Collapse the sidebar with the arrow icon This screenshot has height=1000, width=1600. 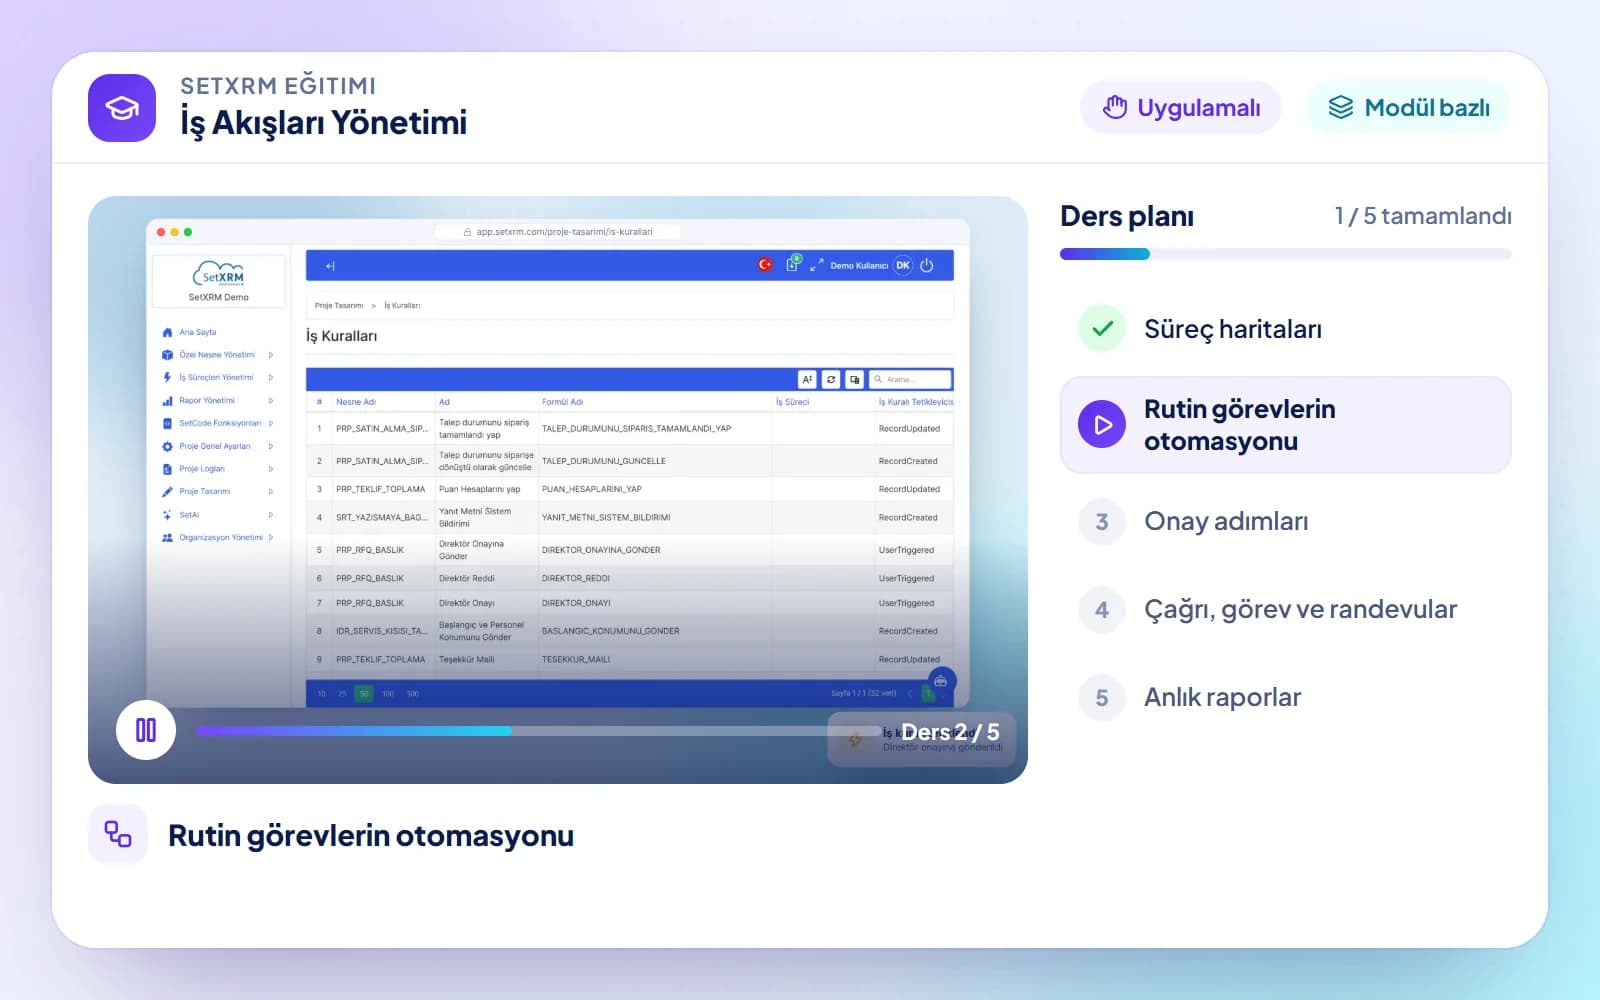tap(330, 266)
